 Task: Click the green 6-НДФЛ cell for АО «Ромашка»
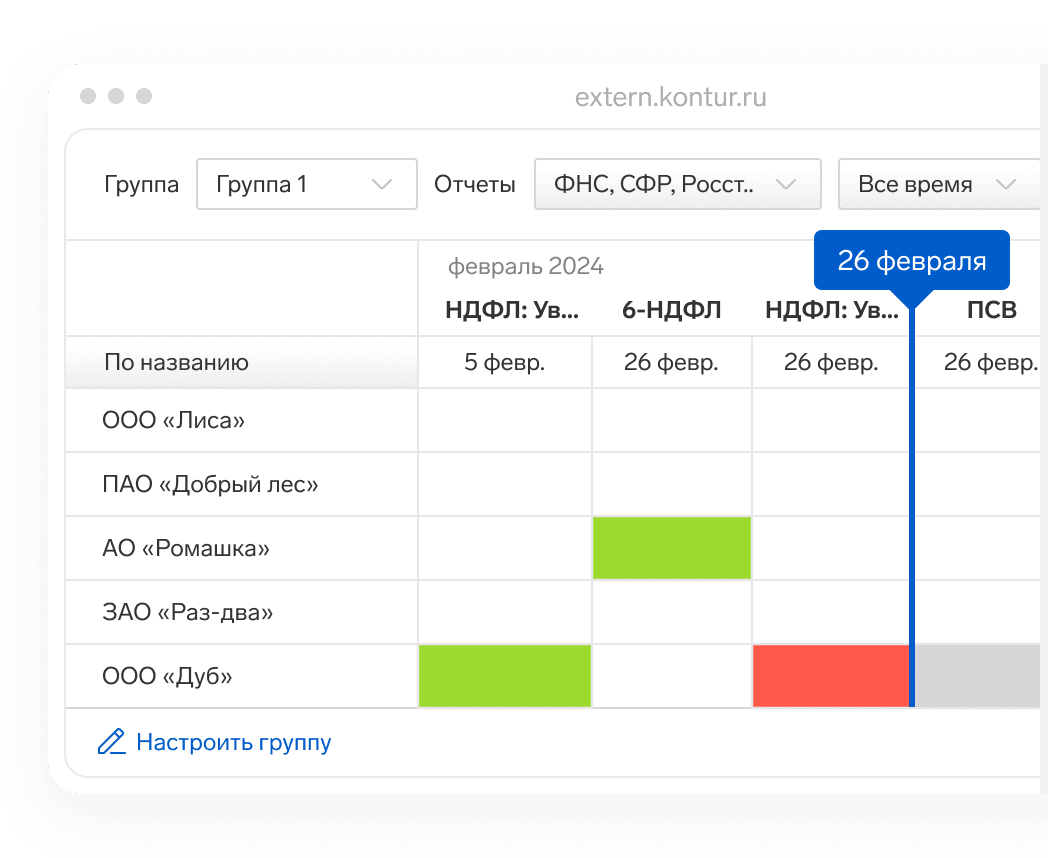tap(671, 548)
